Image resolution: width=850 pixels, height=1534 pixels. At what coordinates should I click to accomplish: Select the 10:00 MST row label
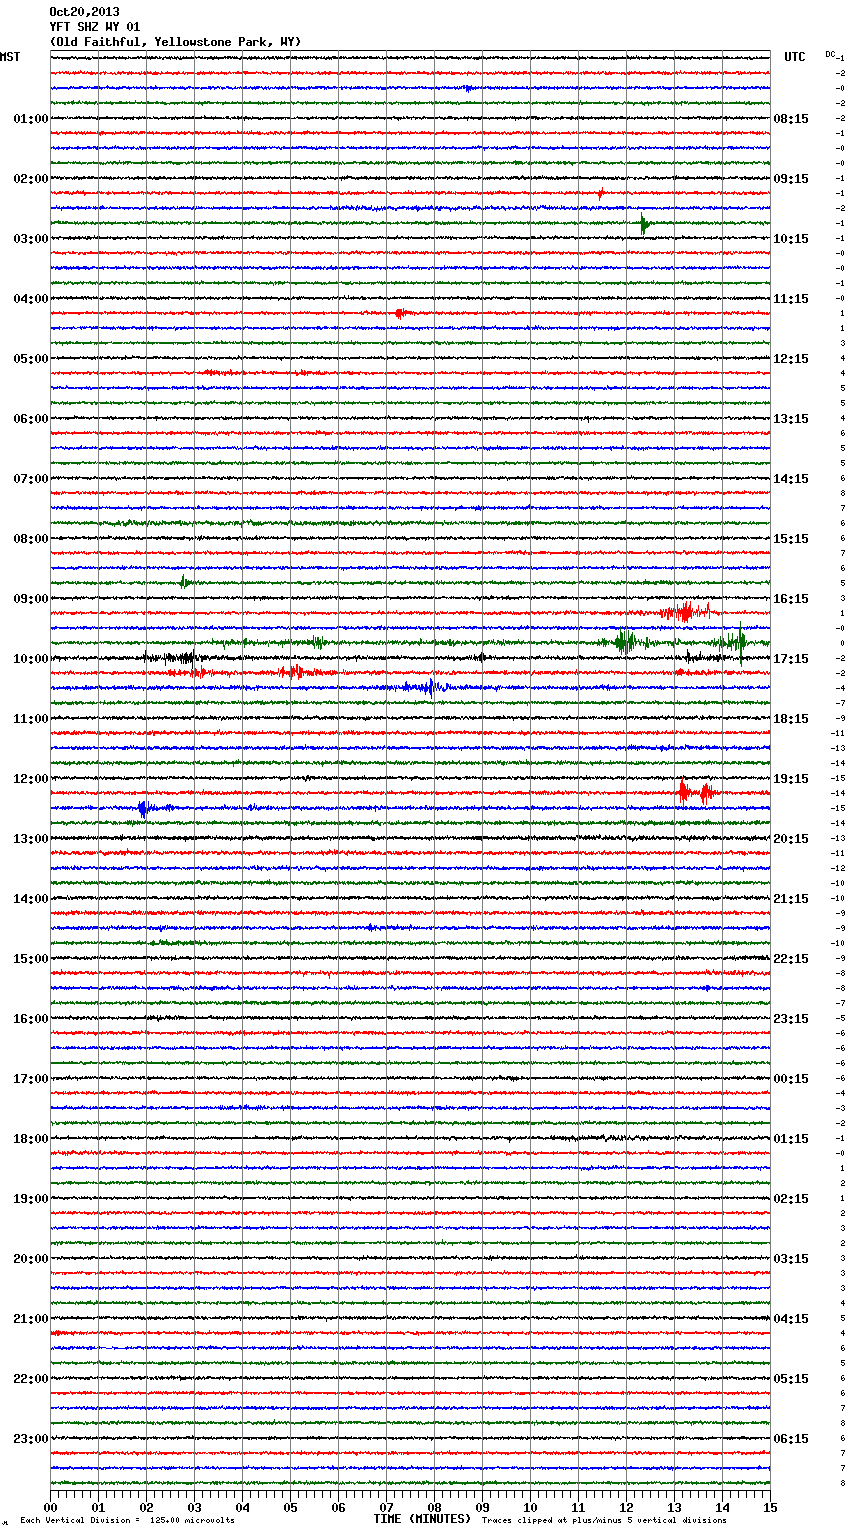click(x=30, y=659)
